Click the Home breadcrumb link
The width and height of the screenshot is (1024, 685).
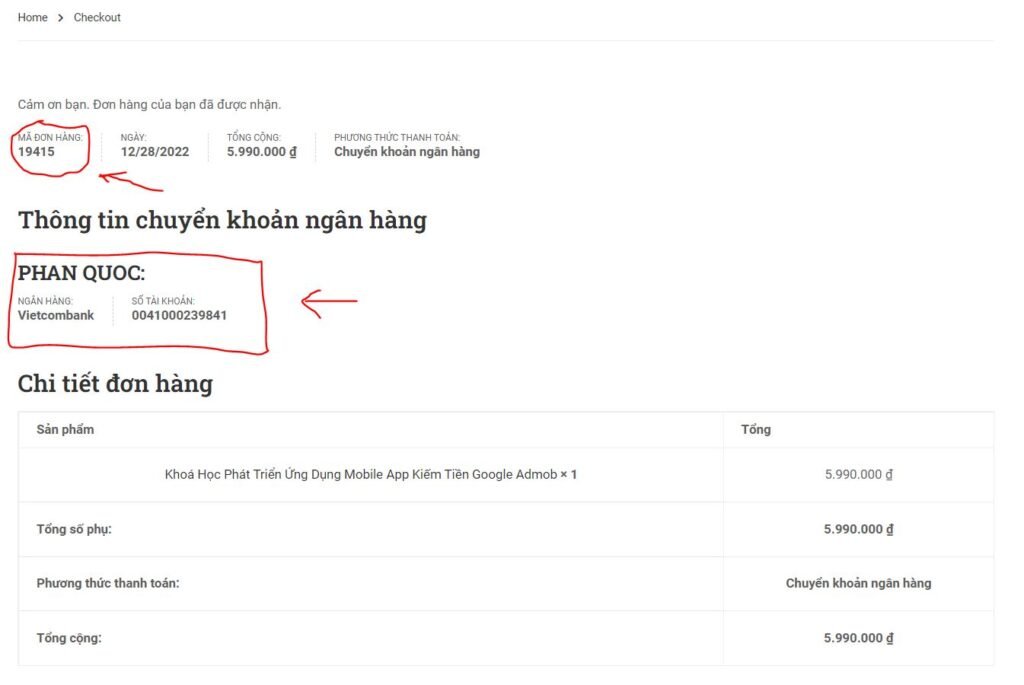point(32,18)
